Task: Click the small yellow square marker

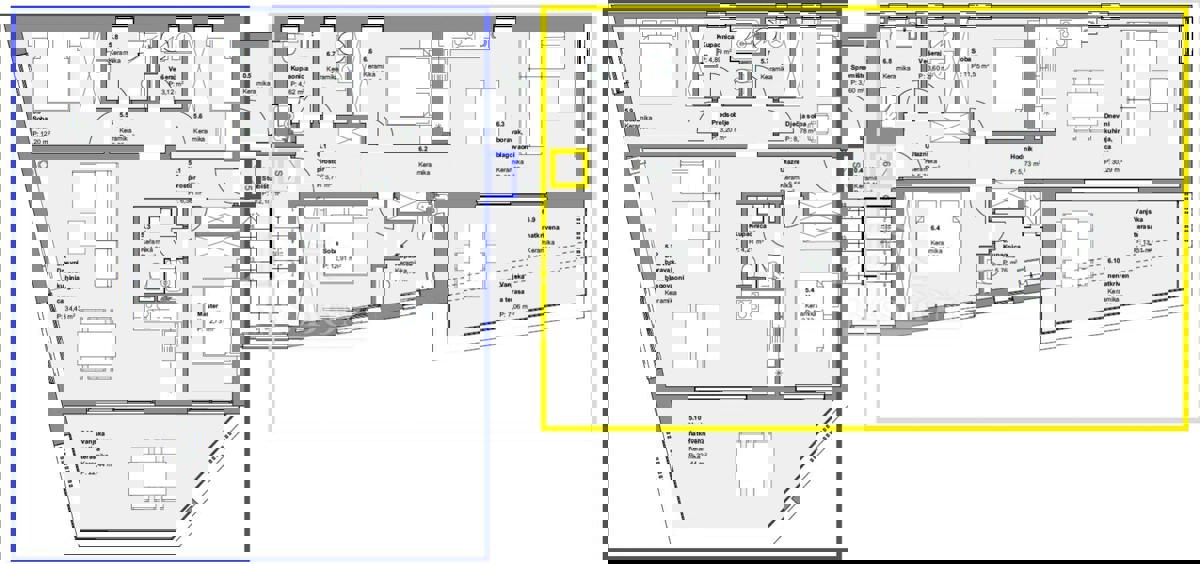Action: tap(569, 168)
